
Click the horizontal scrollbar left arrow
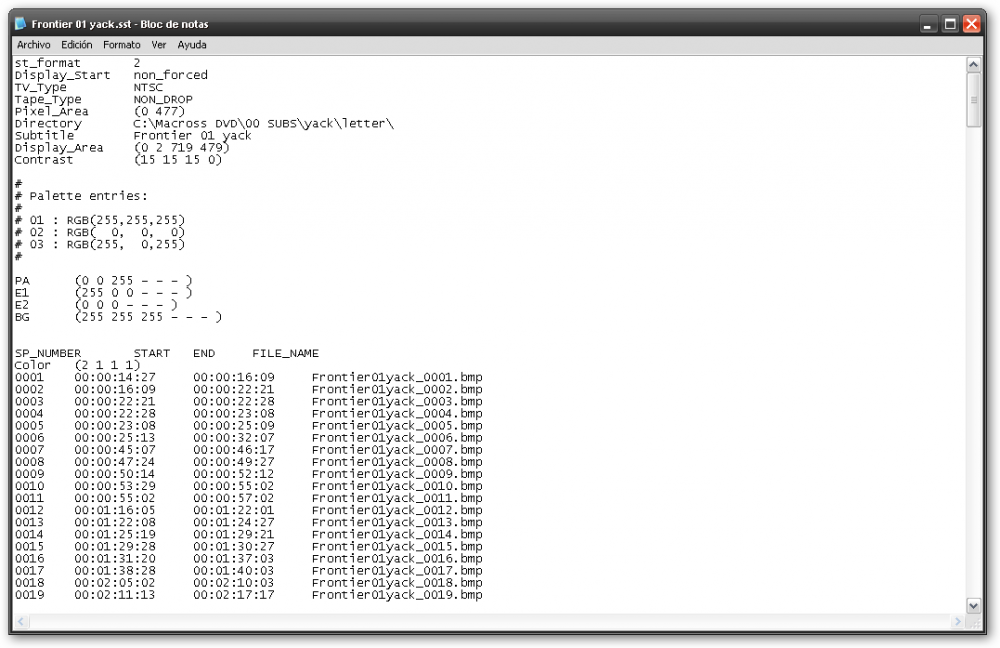tap(21, 621)
